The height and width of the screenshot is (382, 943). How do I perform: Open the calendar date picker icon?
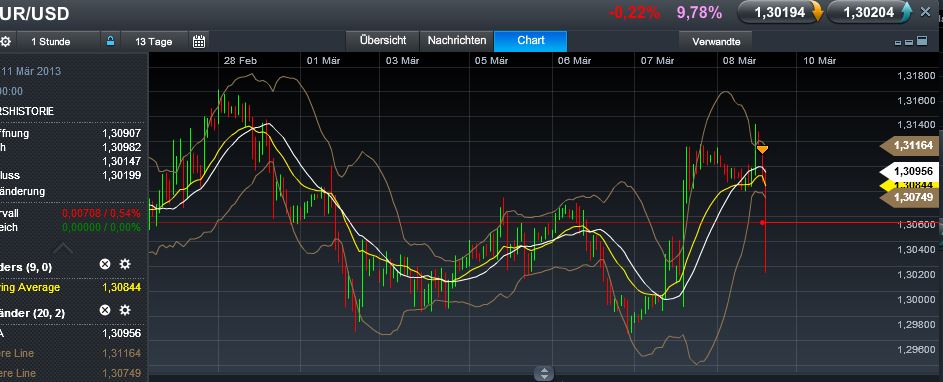[199, 42]
